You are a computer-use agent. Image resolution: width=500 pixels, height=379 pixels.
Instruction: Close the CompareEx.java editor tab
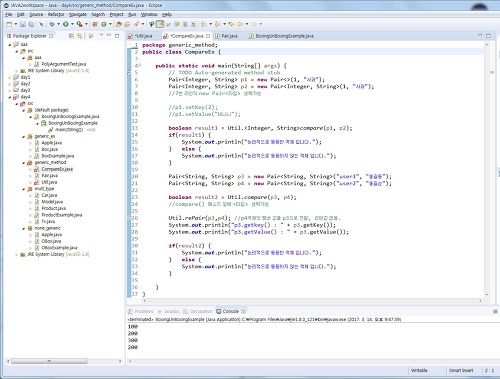pyautogui.click(x=208, y=36)
